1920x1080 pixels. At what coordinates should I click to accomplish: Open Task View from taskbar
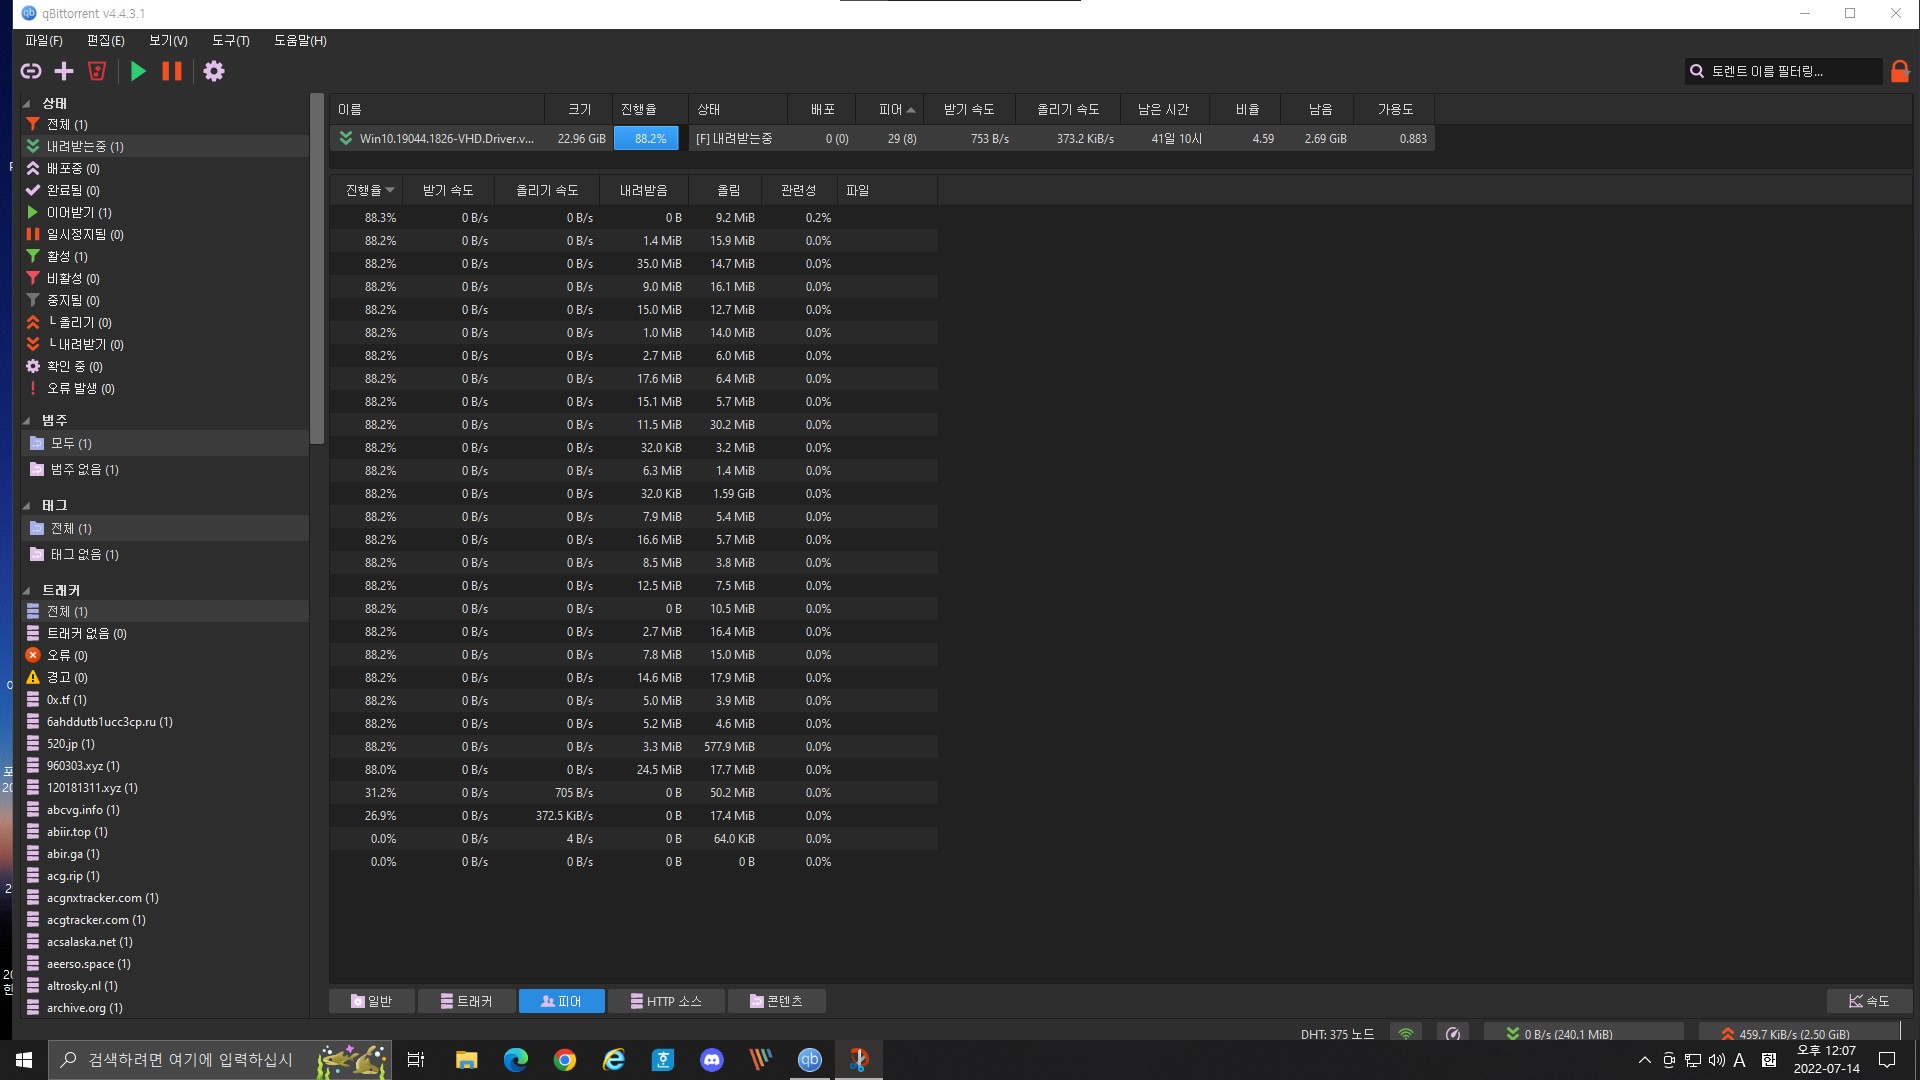coord(416,1060)
